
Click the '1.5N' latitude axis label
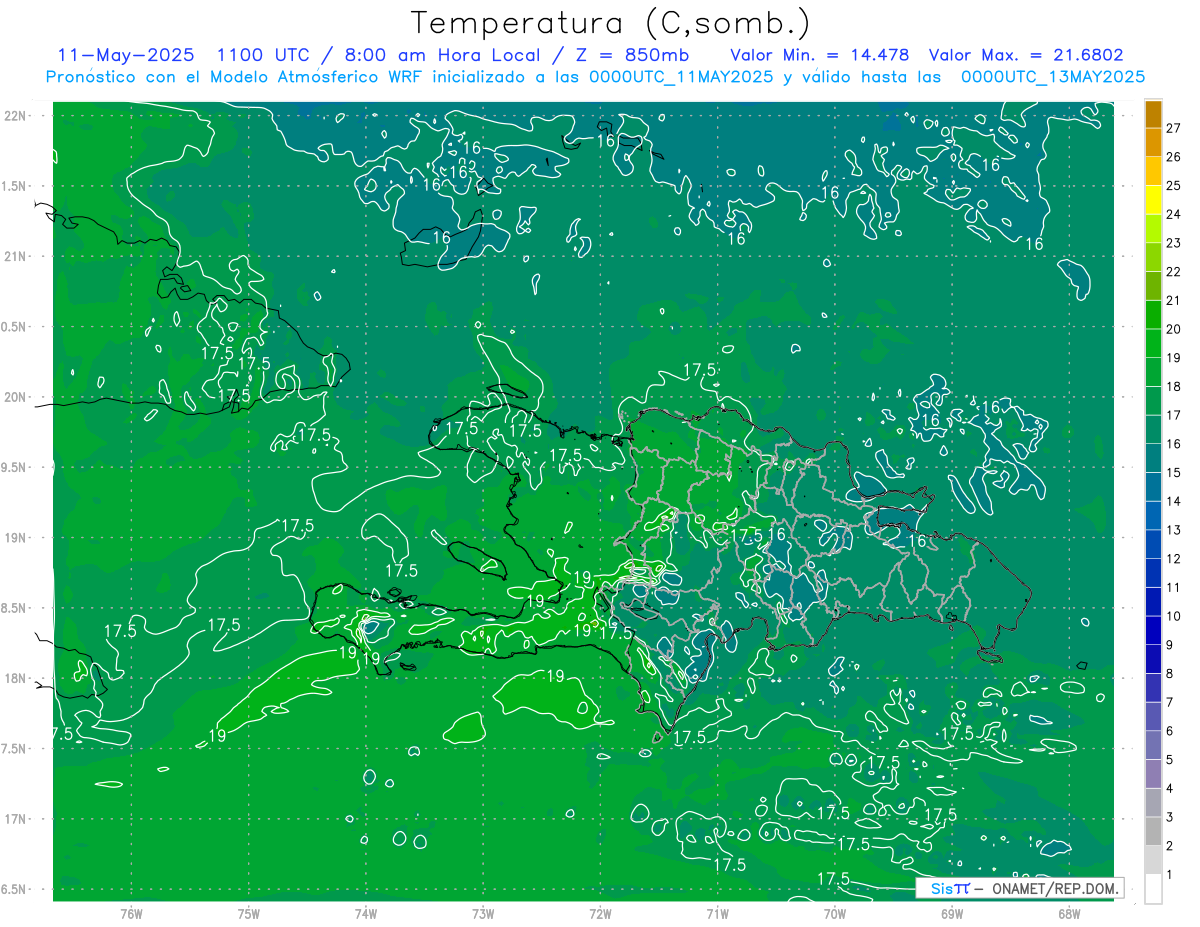point(16,186)
